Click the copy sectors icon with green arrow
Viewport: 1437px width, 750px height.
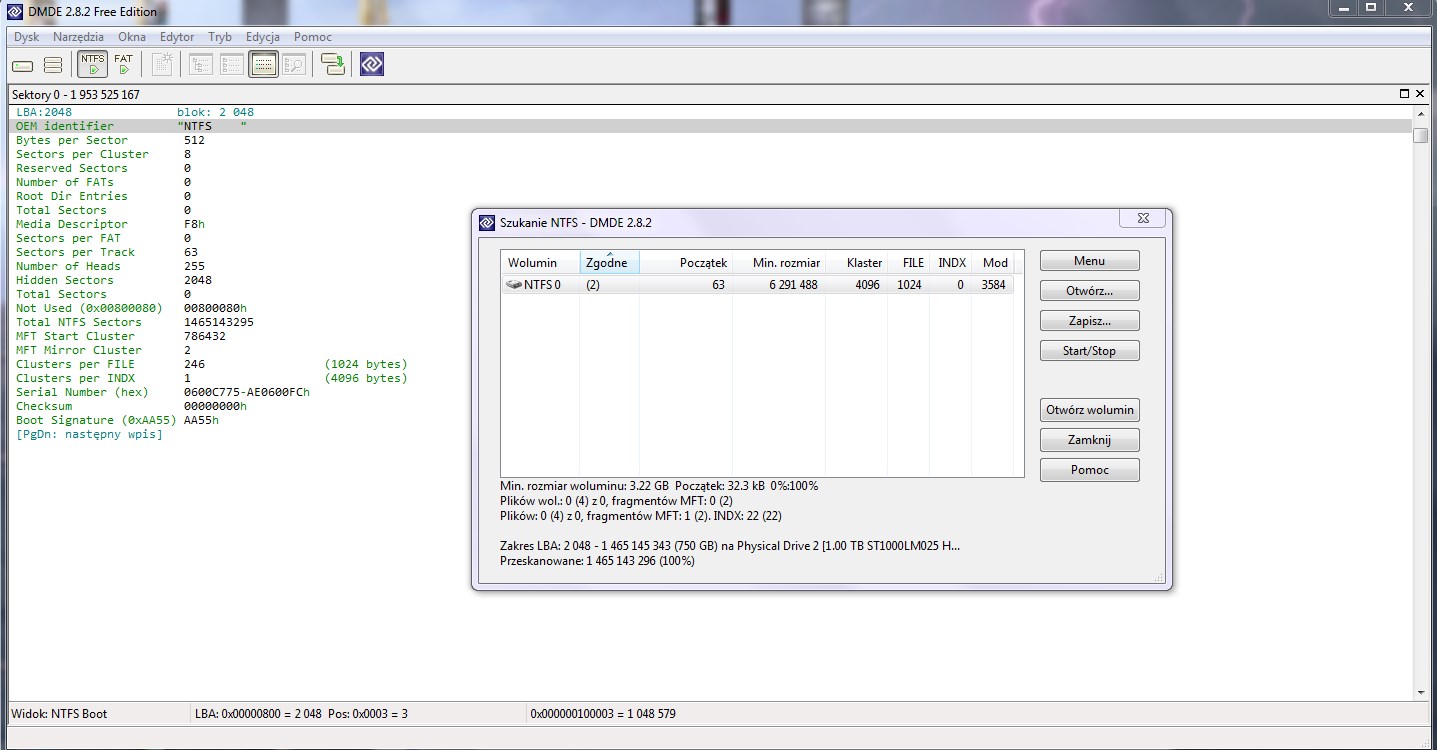pos(333,65)
